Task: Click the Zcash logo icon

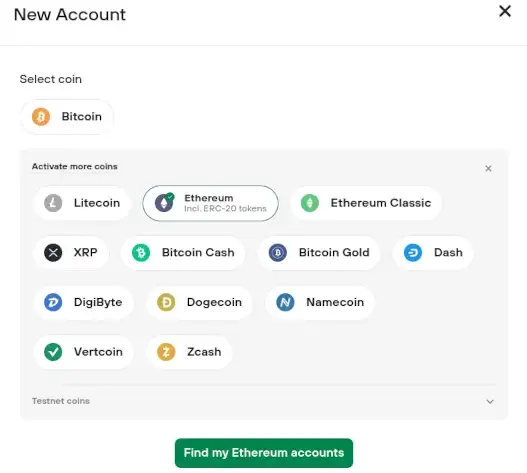Action: pos(166,352)
